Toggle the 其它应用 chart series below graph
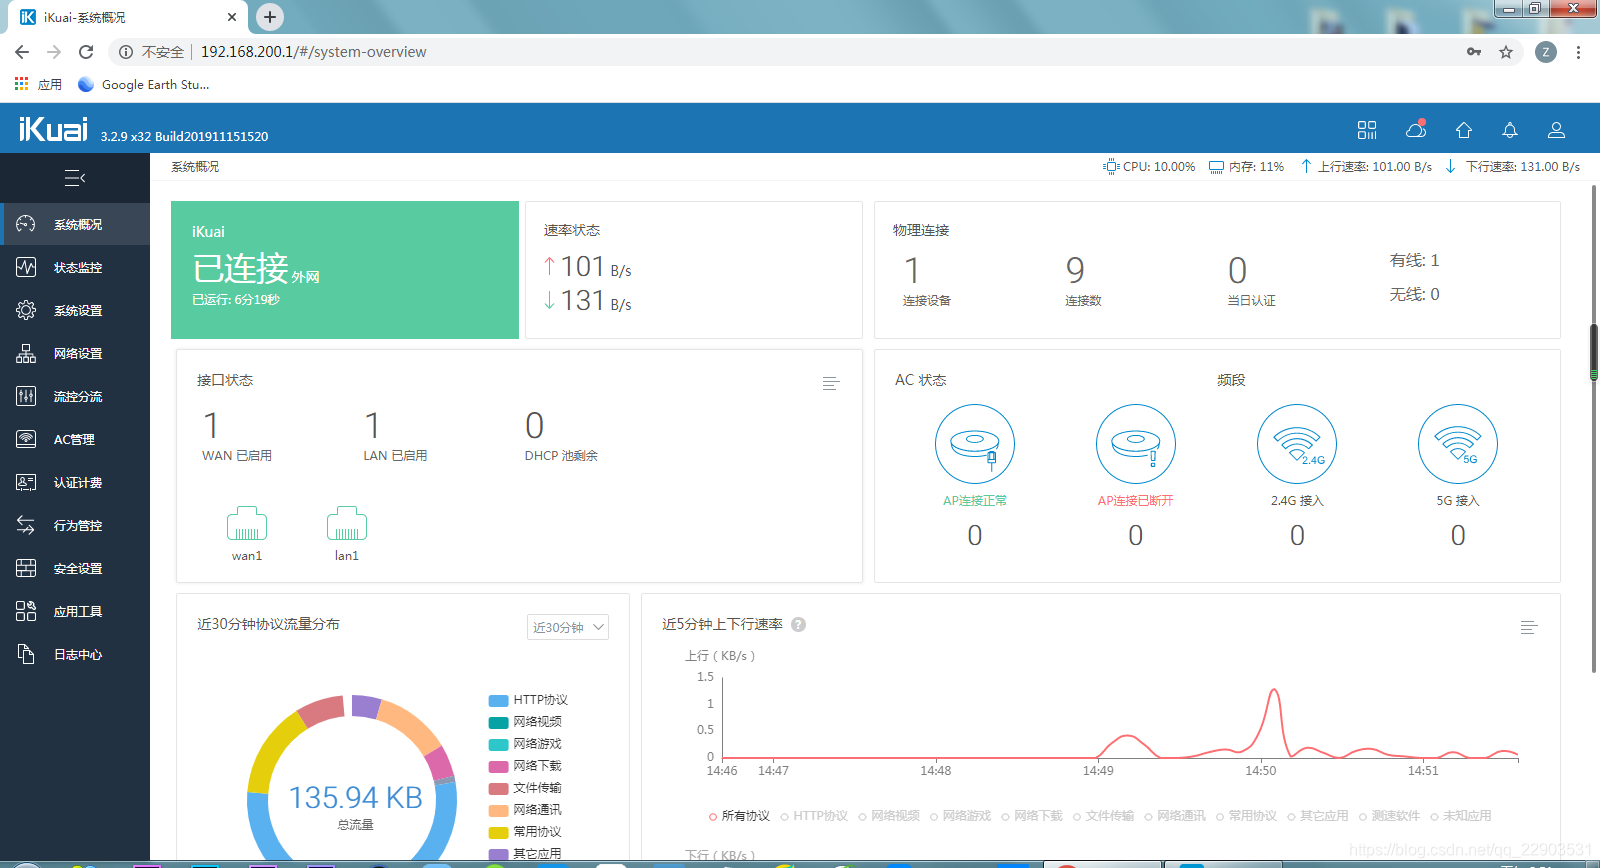This screenshot has width=1600, height=868. click(x=1317, y=816)
